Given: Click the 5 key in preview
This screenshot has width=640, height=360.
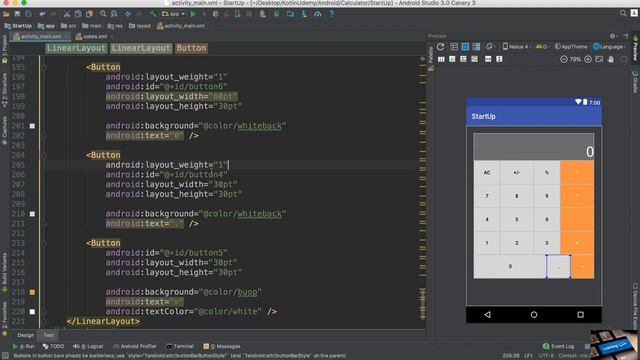Looking at the screenshot, I should (517, 220).
